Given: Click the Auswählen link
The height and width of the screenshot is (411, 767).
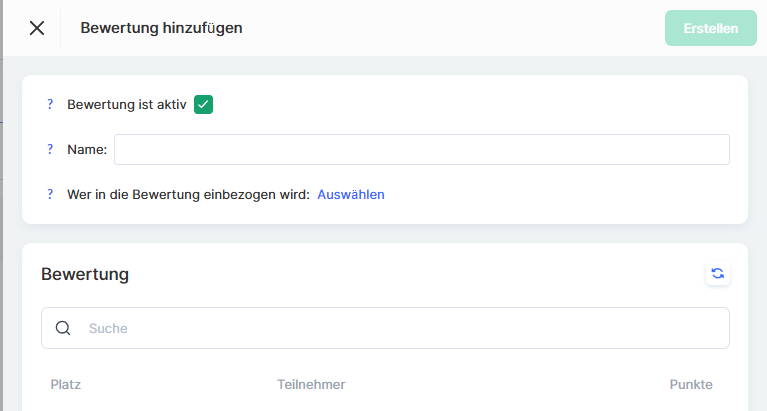Looking at the screenshot, I should 351,194.
